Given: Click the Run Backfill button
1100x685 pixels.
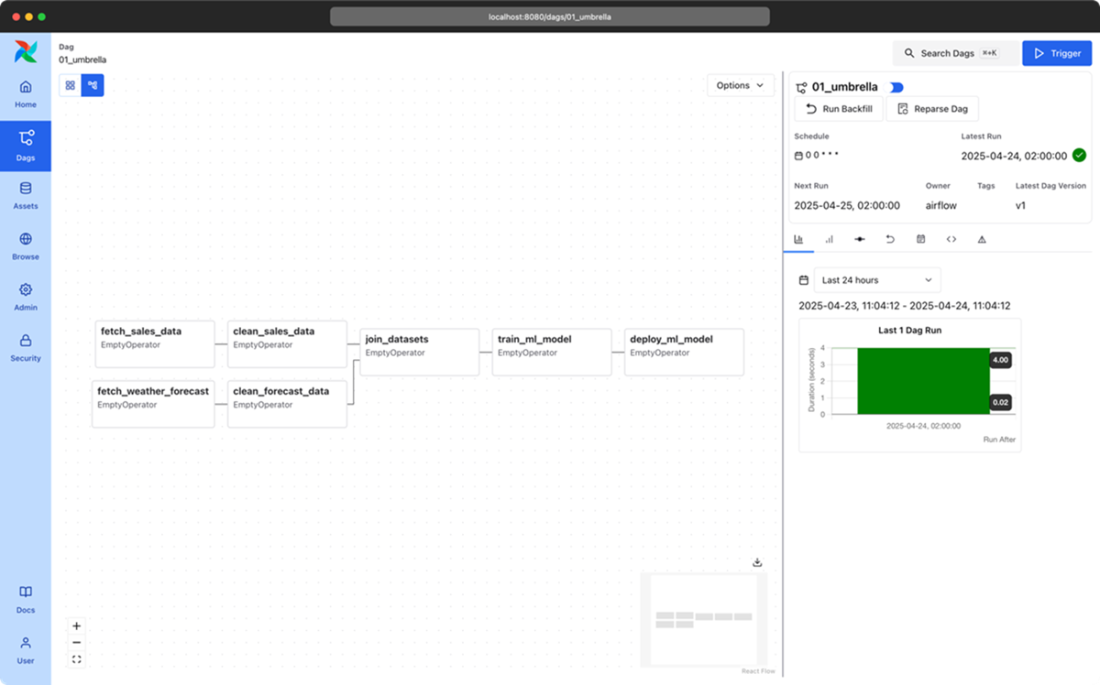Looking at the screenshot, I should click(838, 109).
